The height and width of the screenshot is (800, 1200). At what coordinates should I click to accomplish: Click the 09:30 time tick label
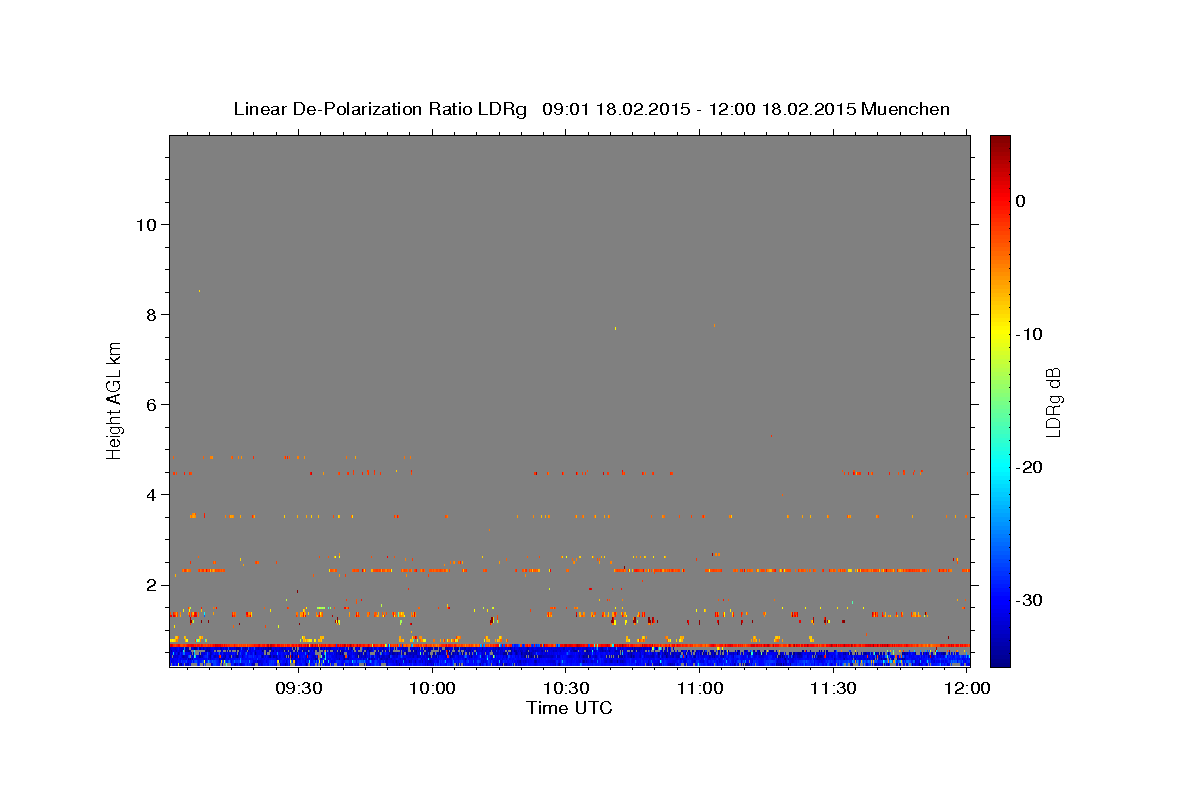pos(298,688)
